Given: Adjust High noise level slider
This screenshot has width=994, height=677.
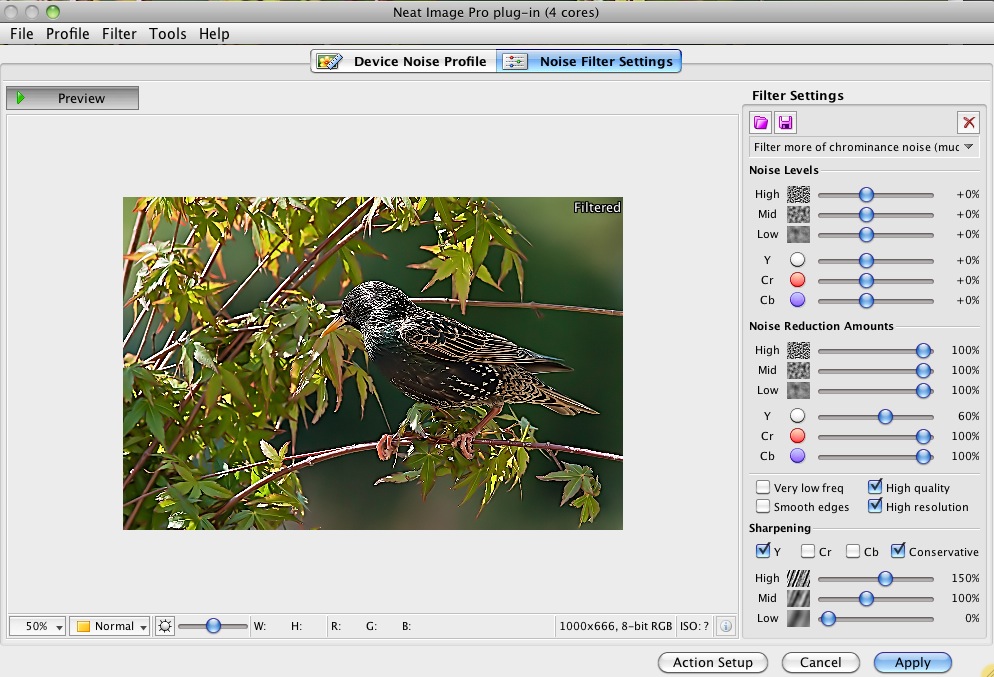Looking at the screenshot, I should [867, 195].
